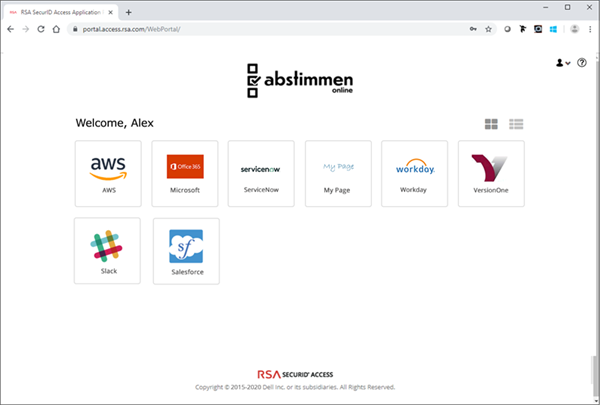Click the Dell copyright footer text
The width and height of the screenshot is (600, 405).
pos(295,387)
